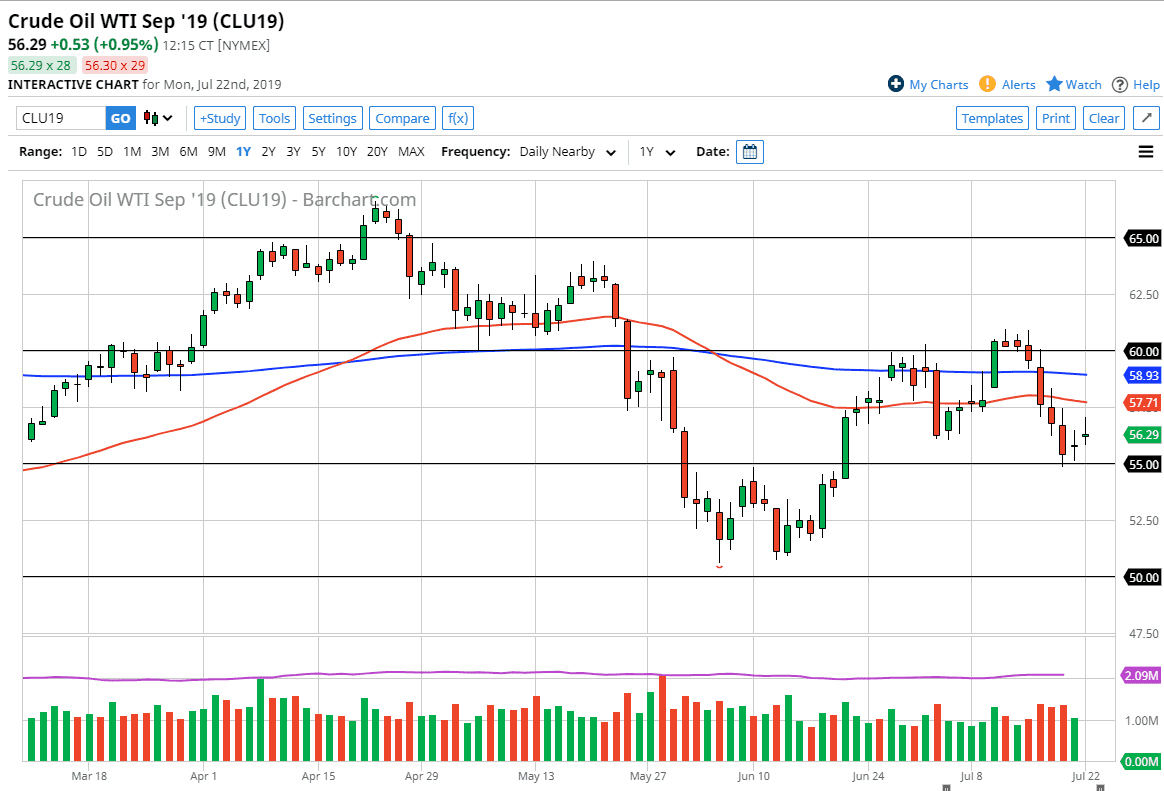Expand chart fullscreen with the arrow icon
1164x791 pixels.
1146,117
